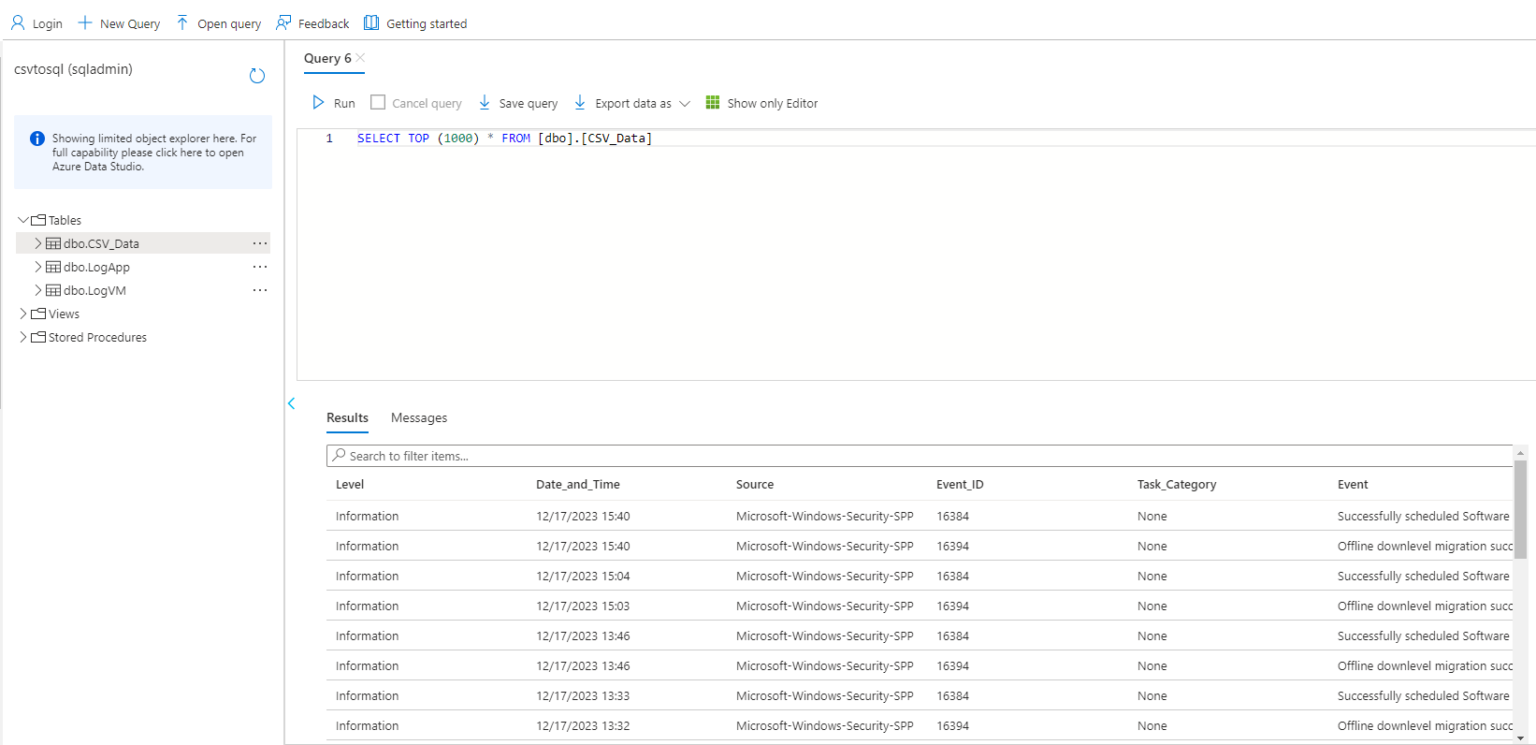Switch to the Messages tab
The image size is (1536, 745).
(x=418, y=418)
